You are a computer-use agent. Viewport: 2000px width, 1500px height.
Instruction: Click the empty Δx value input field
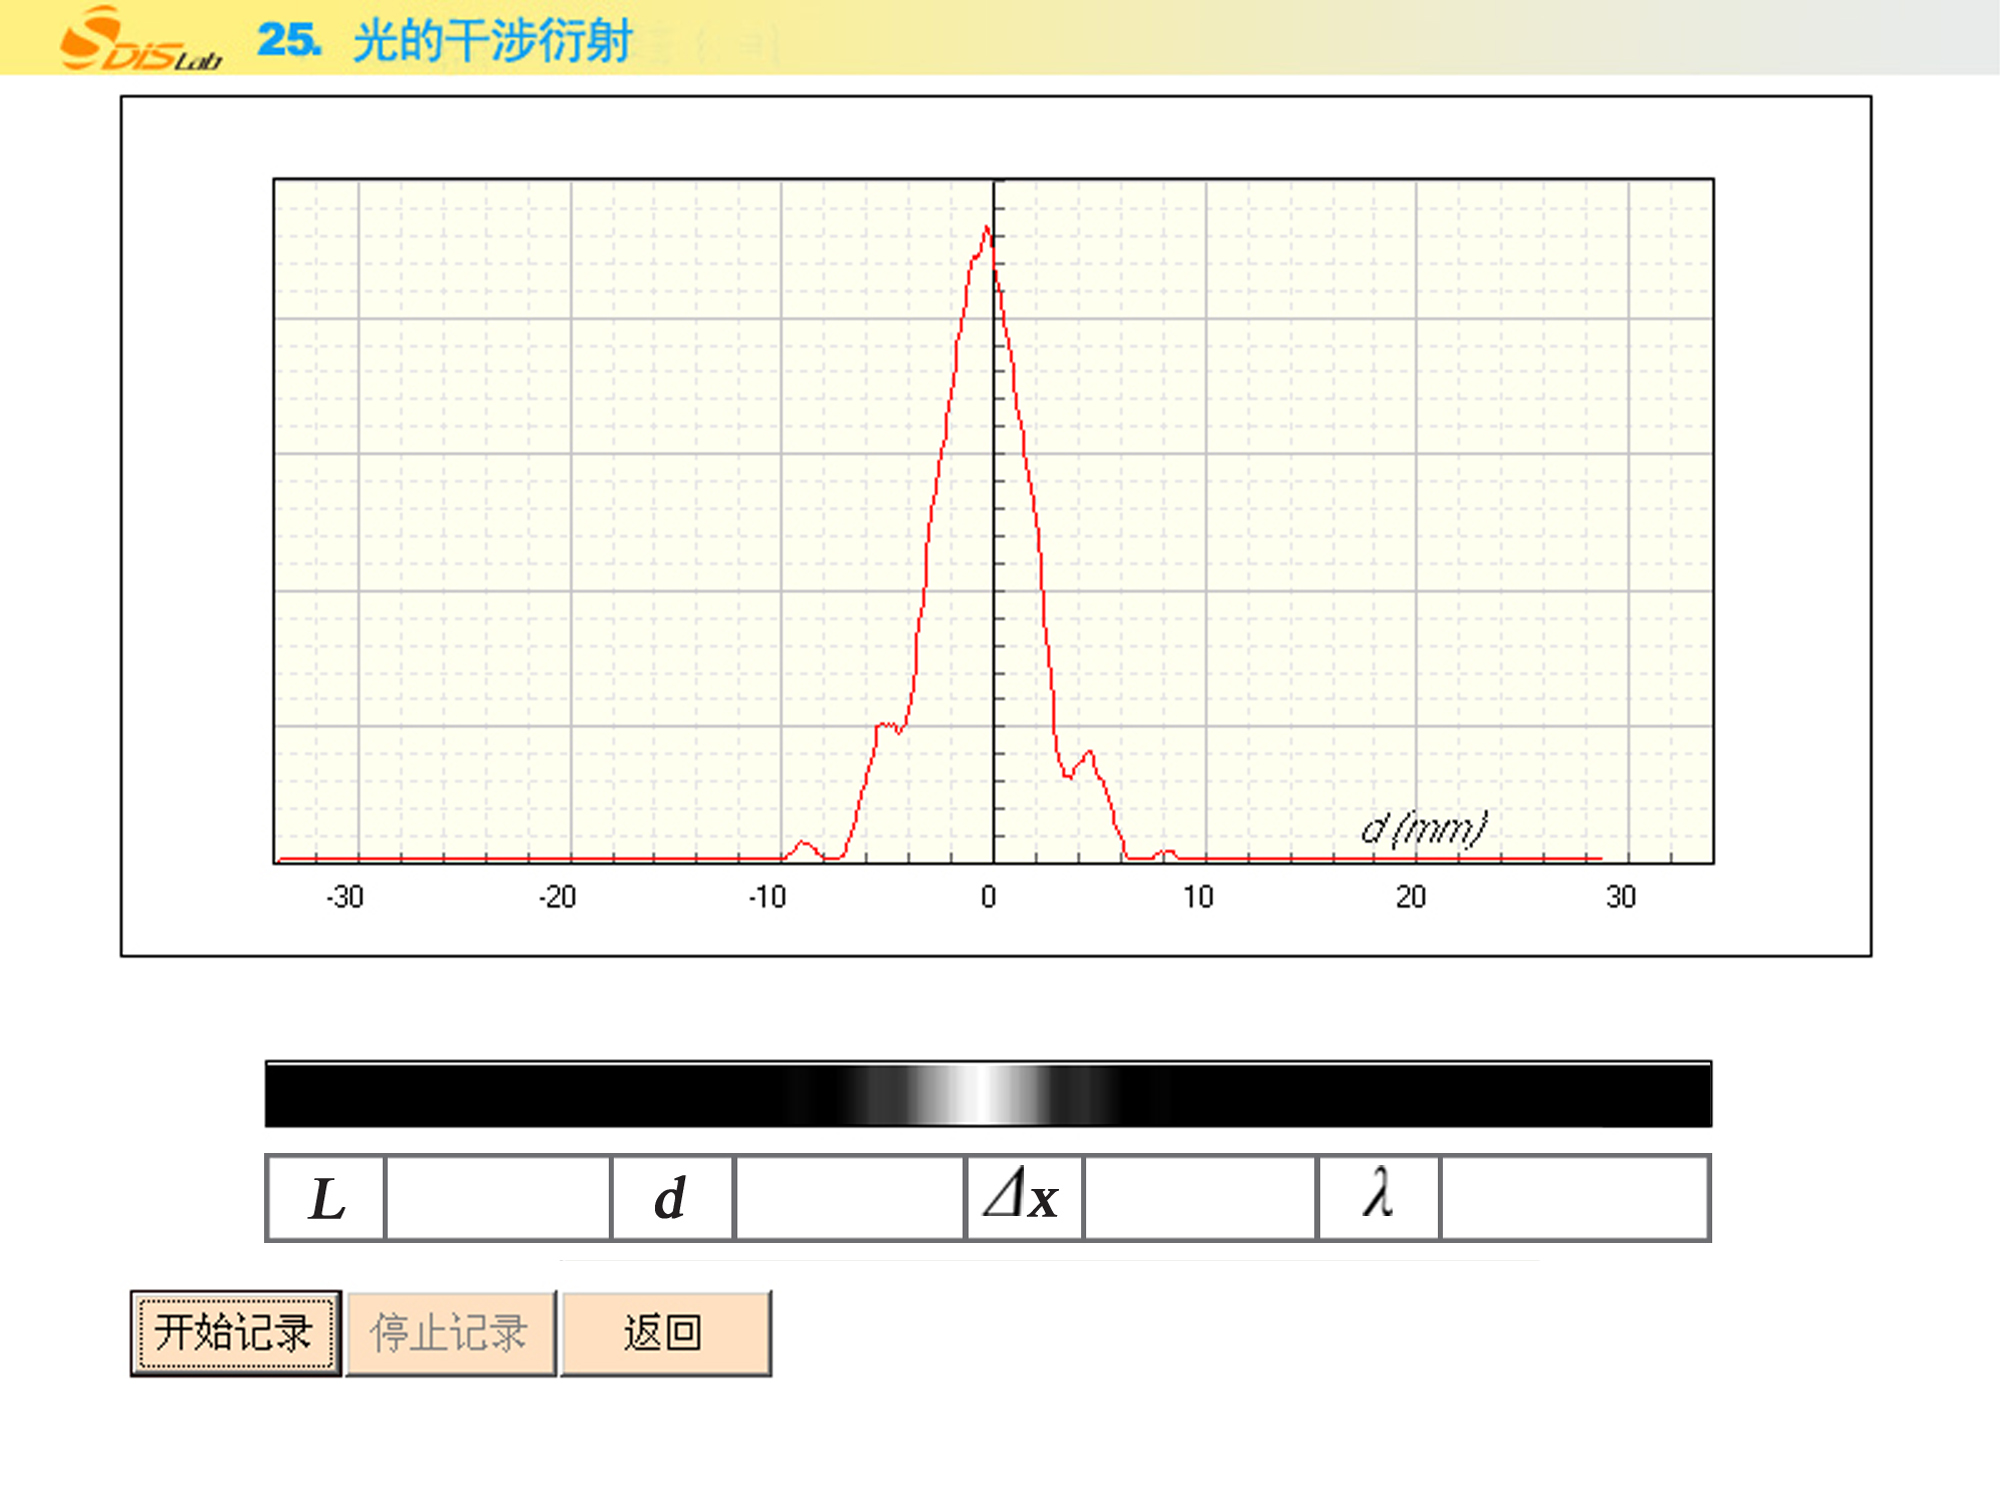[x=1200, y=1198]
